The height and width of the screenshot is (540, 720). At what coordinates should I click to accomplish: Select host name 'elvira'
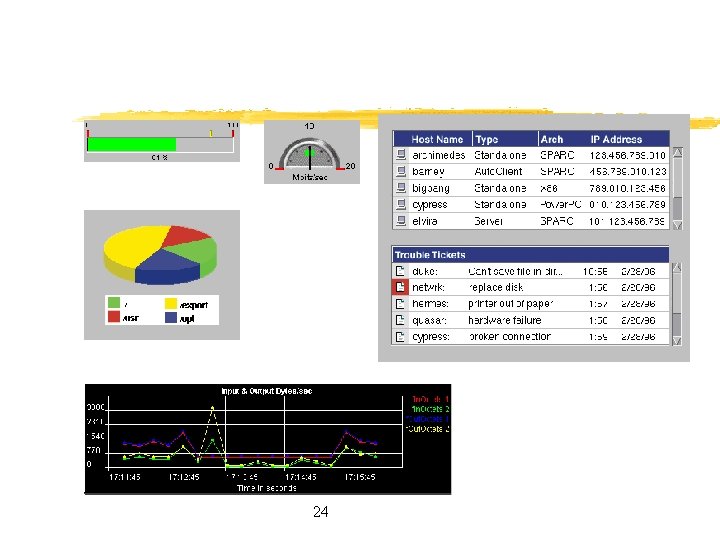click(x=424, y=221)
